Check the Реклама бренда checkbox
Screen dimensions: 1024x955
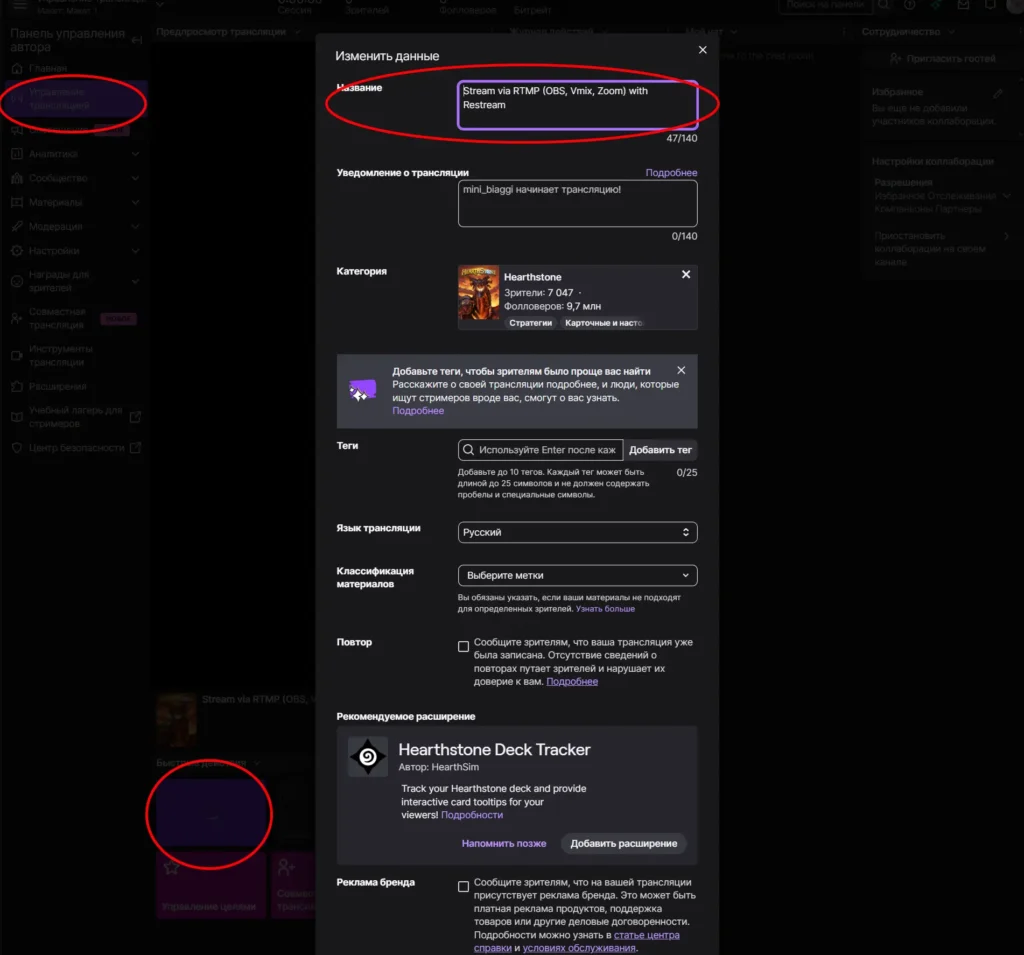click(x=463, y=886)
